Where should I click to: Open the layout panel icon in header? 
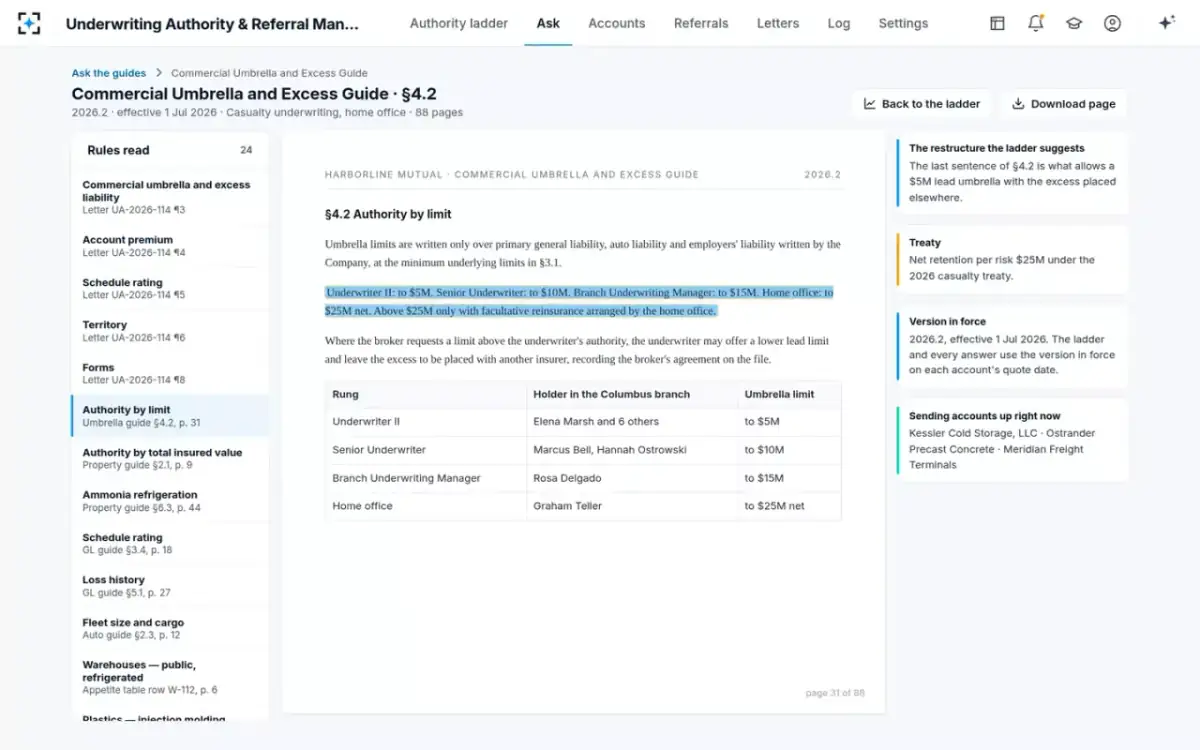(x=997, y=23)
